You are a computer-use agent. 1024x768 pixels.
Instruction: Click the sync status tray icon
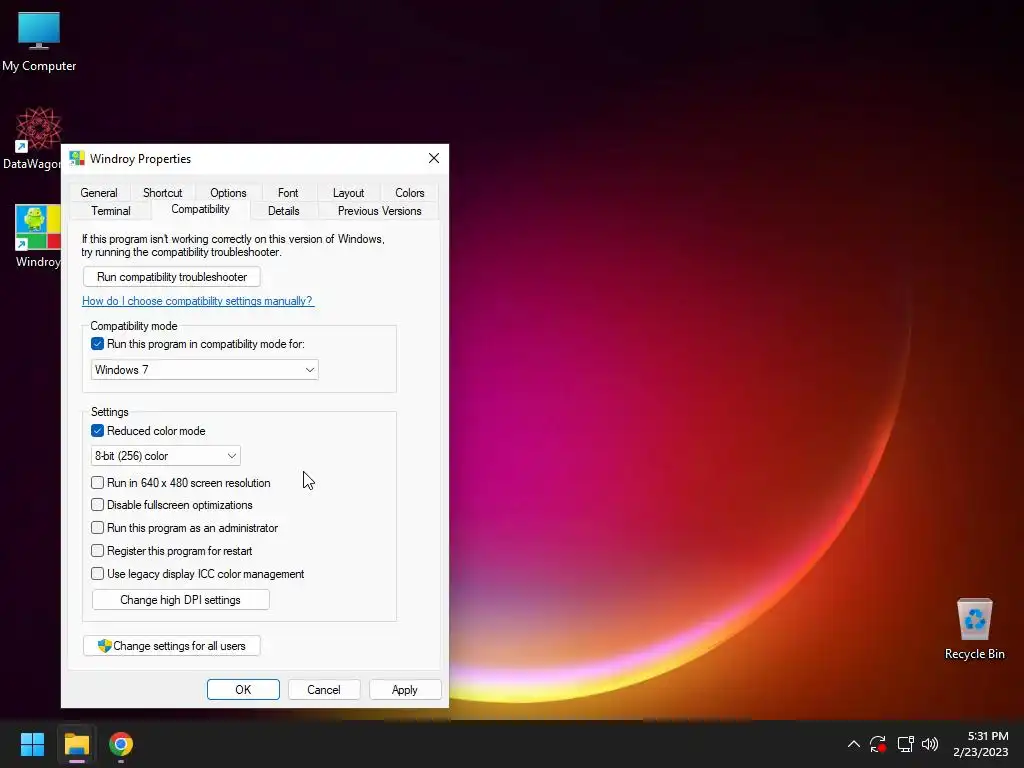tap(878, 744)
